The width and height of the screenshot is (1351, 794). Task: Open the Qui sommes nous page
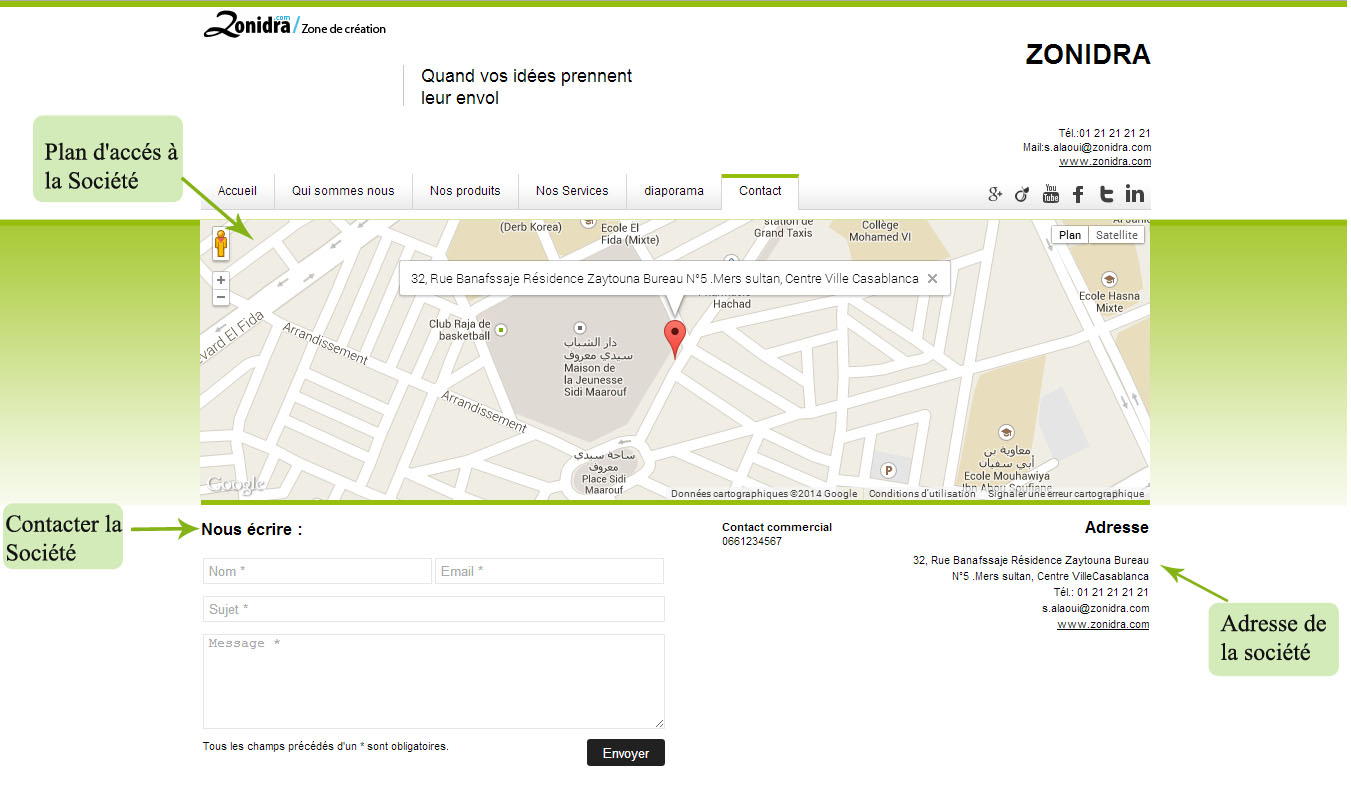coord(343,191)
